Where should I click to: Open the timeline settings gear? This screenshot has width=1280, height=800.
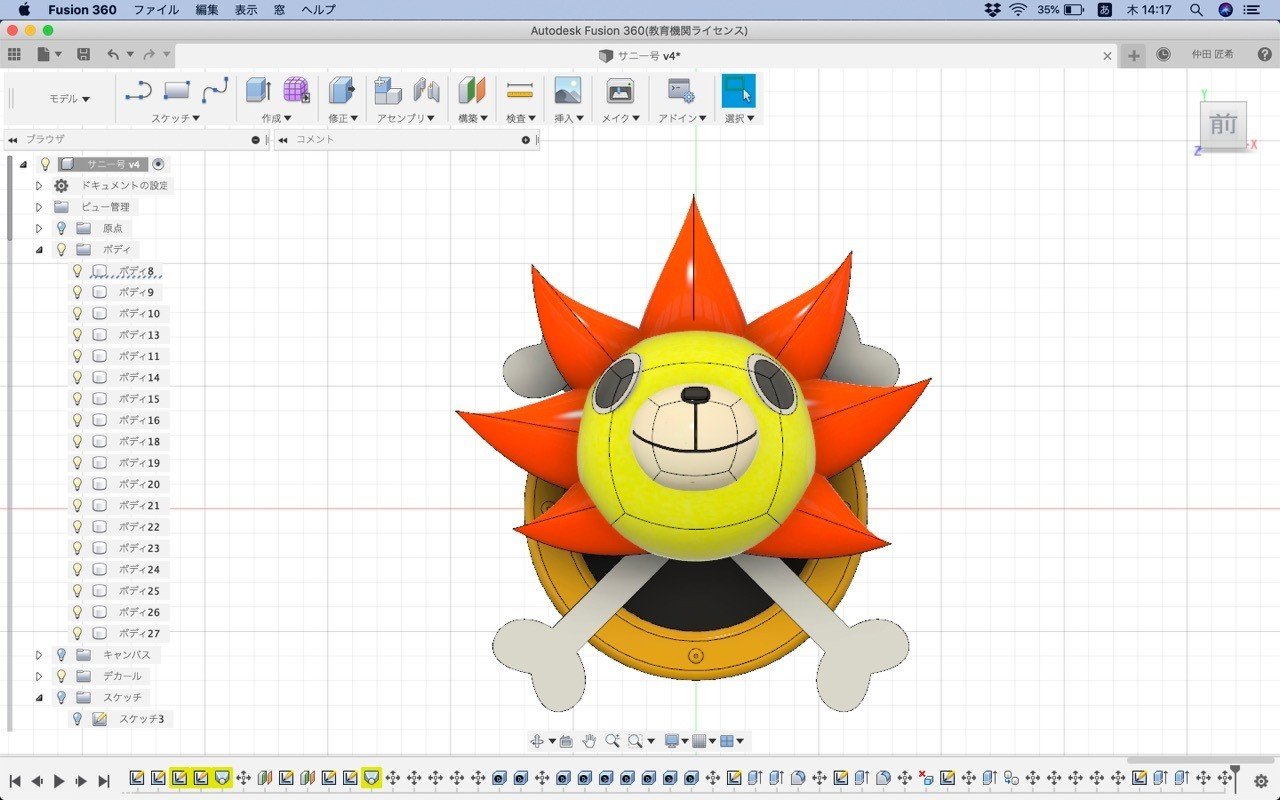(1262, 781)
